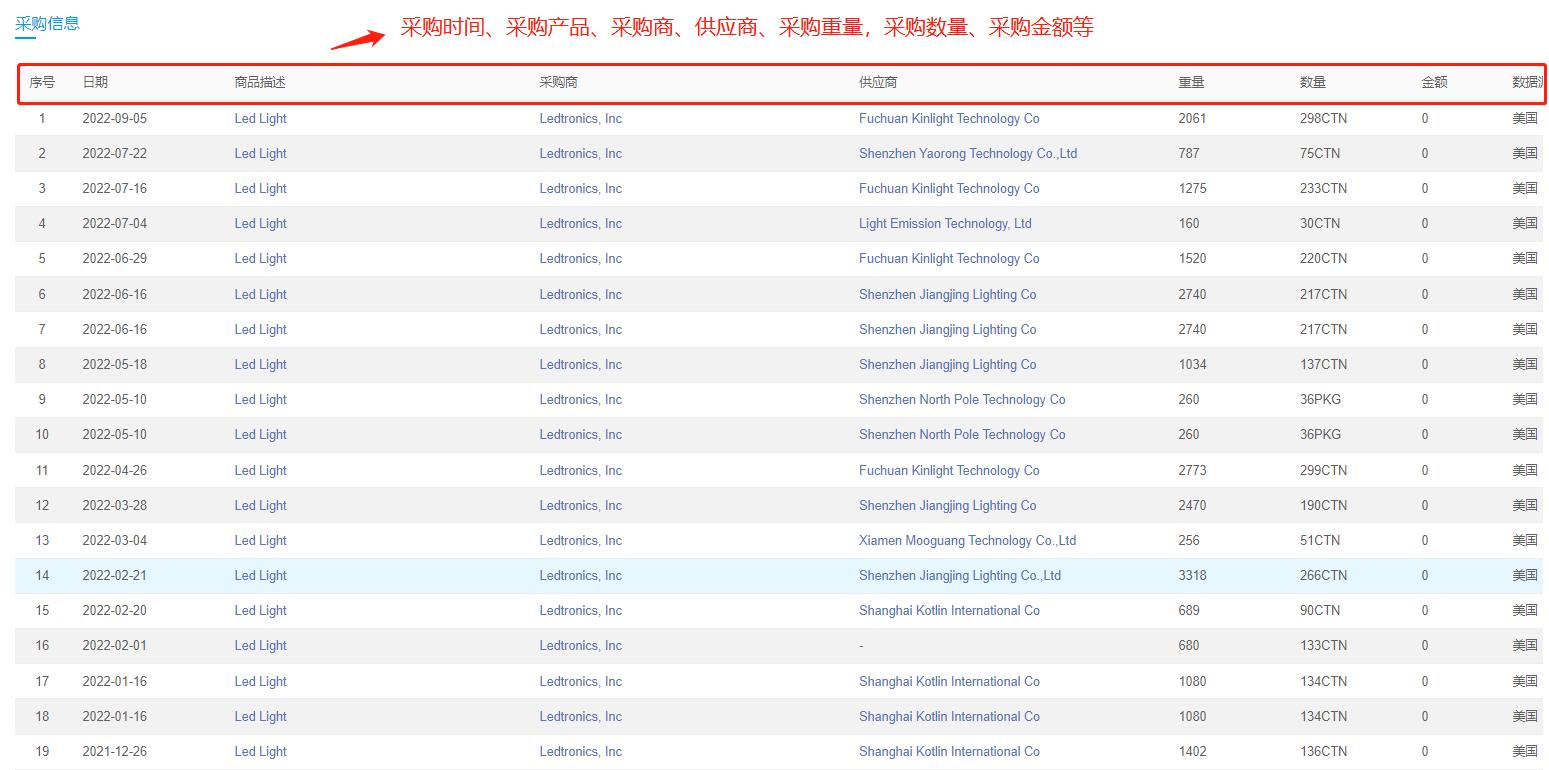
Task: Click the 数量 column header
Action: coord(1313,82)
